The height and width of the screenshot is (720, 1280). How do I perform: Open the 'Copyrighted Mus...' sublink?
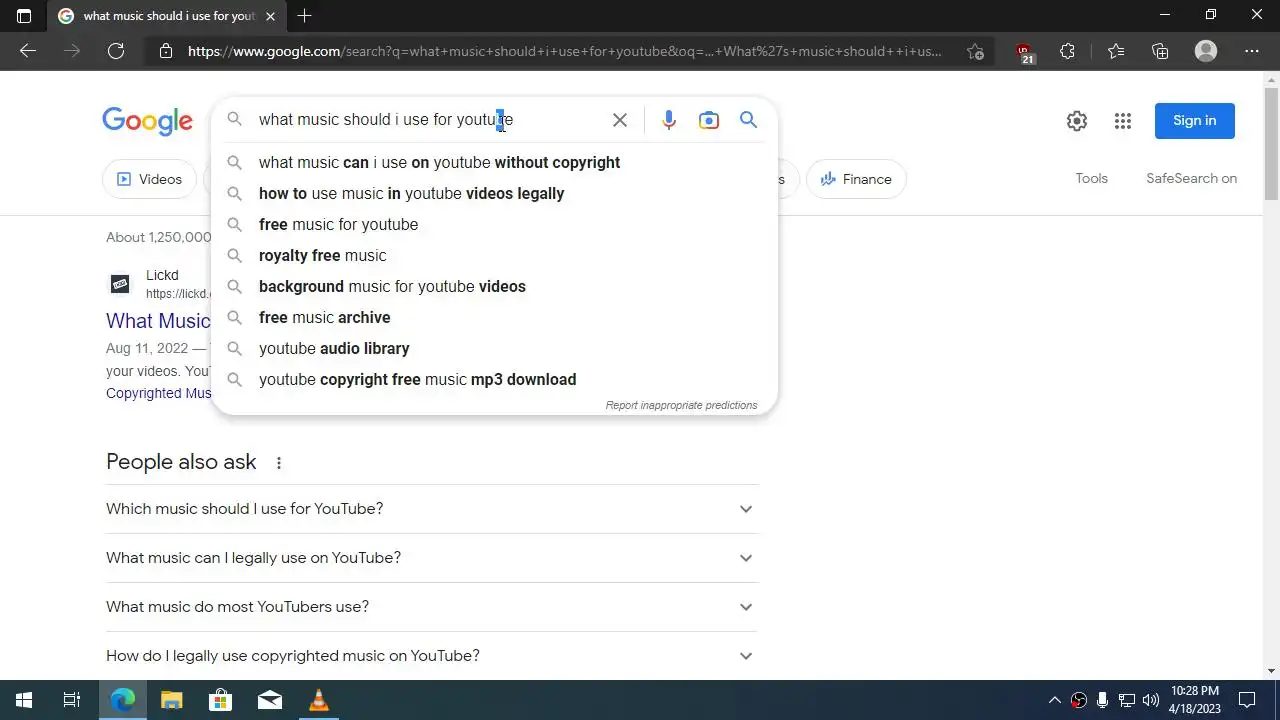(x=158, y=393)
